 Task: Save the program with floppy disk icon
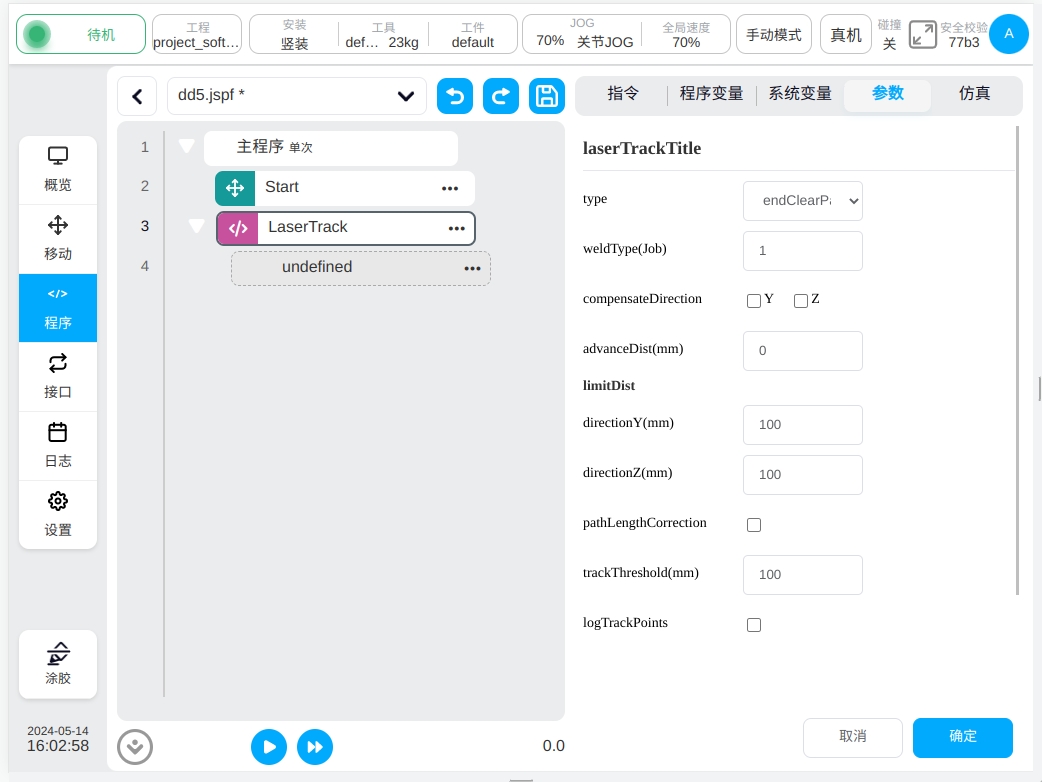tap(546, 96)
